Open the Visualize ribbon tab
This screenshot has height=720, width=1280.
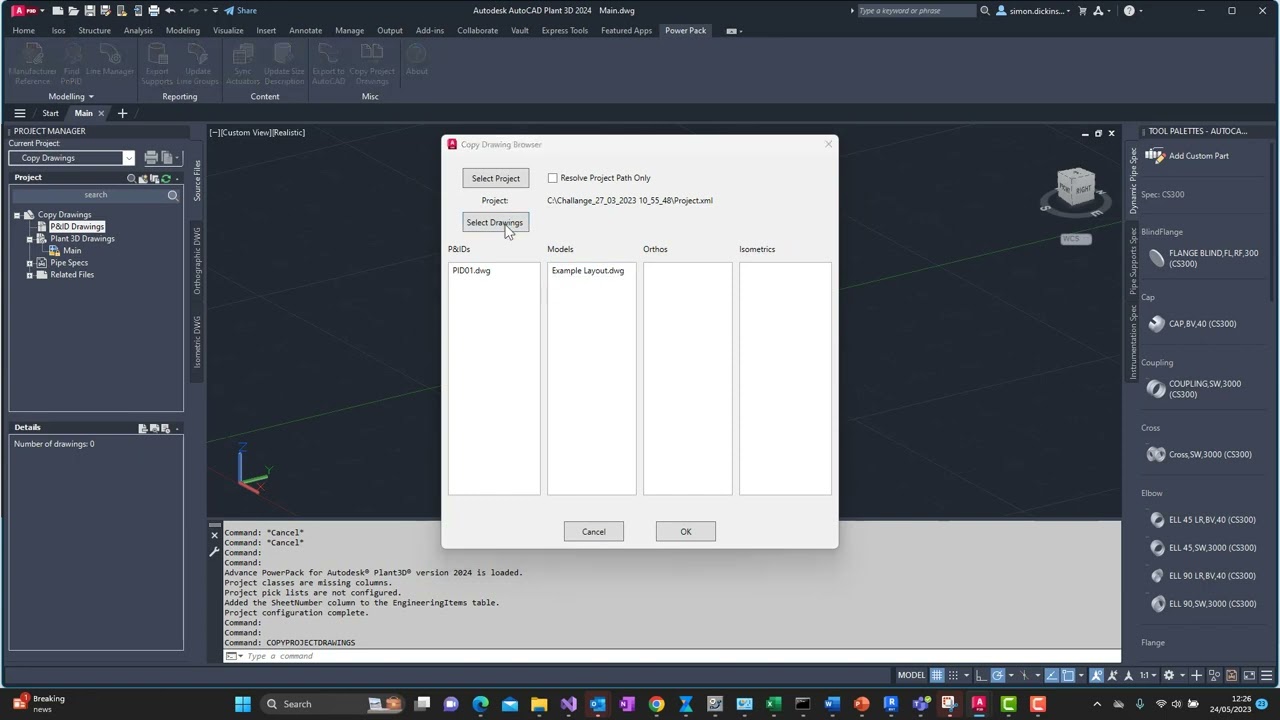coord(228,30)
